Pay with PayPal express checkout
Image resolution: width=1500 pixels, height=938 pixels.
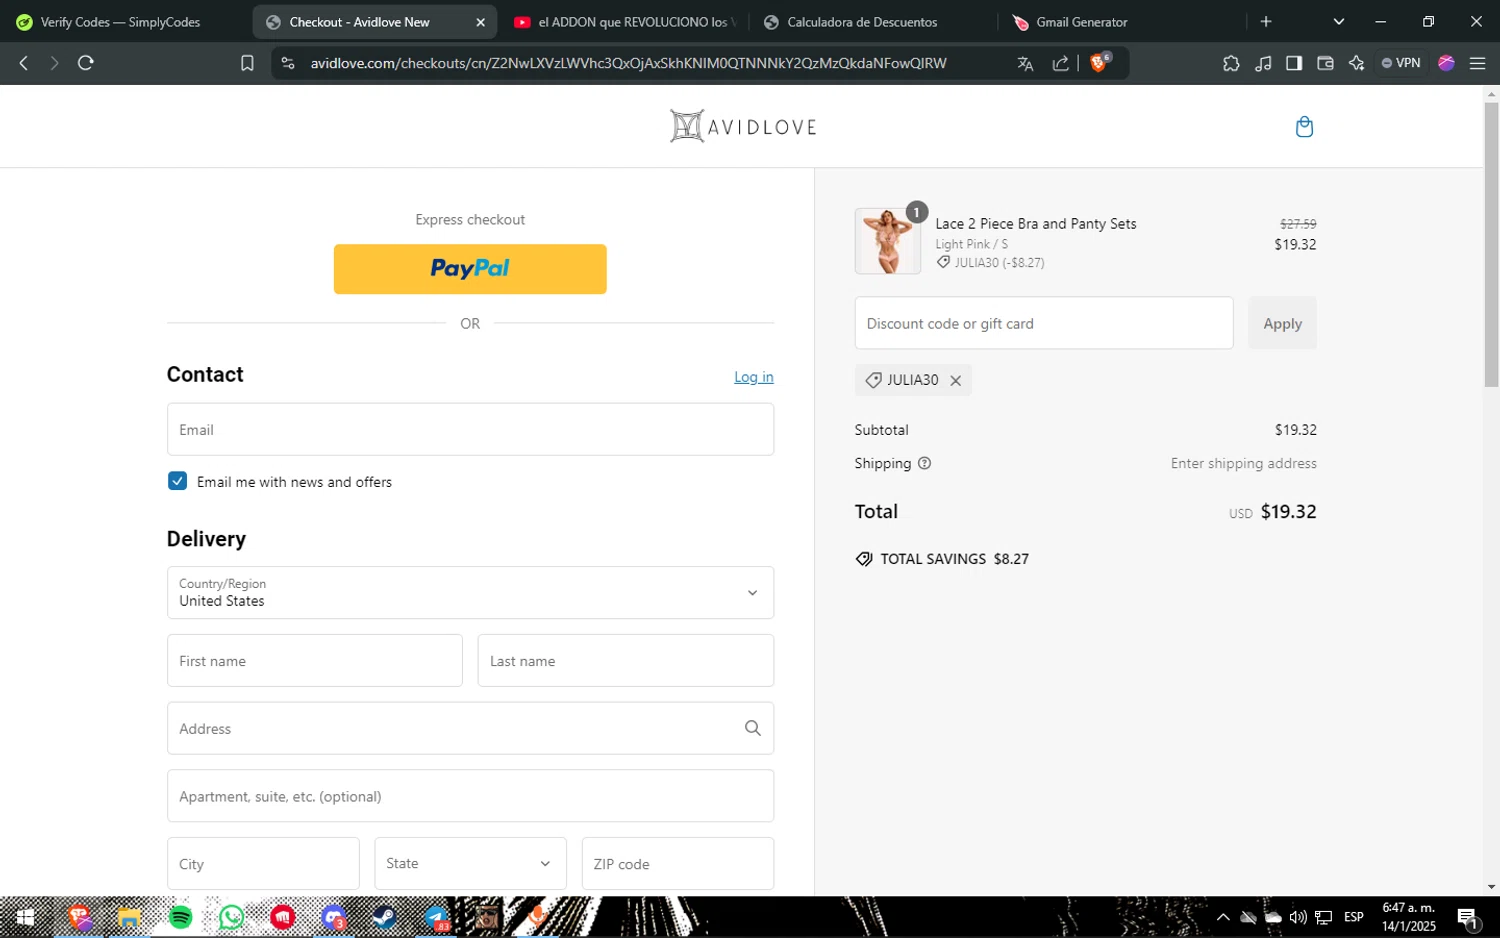pos(470,269)
